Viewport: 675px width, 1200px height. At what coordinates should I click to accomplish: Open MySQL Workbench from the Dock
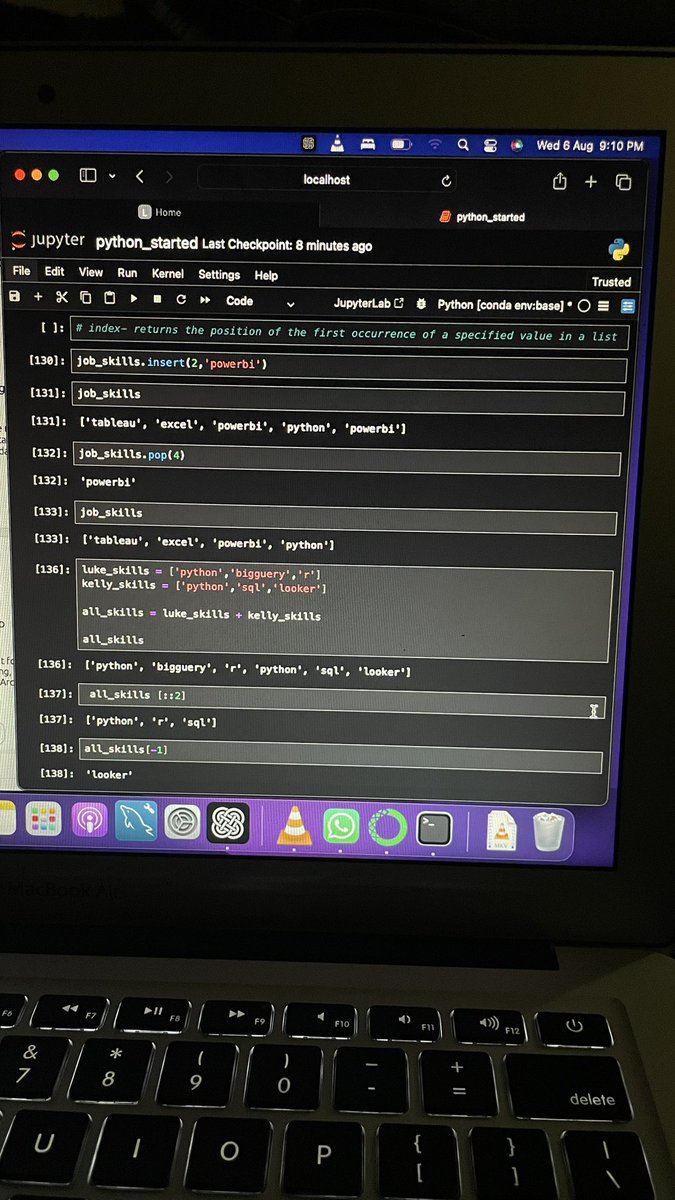[x=135, y=822]
